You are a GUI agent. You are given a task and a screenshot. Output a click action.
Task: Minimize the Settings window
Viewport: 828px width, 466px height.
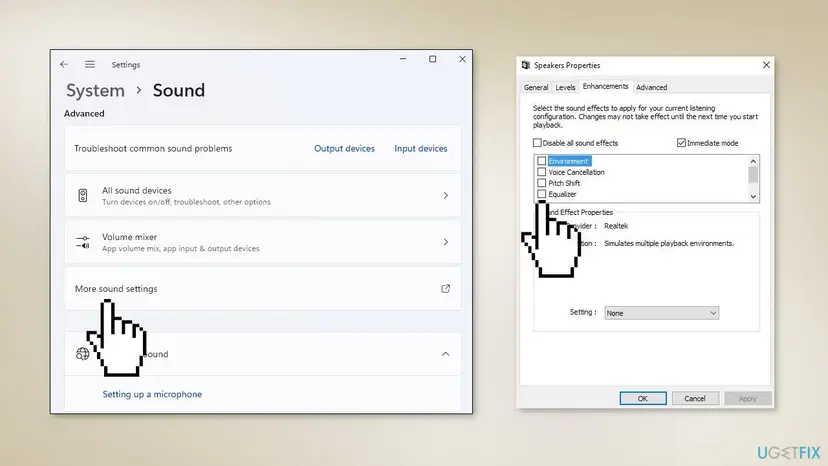click(403, 59)
